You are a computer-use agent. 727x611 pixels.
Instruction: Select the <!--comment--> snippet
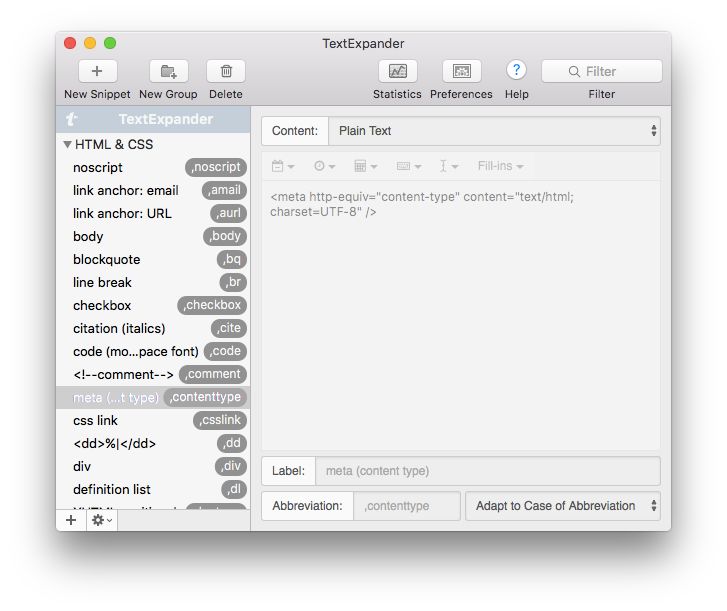point(153,374)
